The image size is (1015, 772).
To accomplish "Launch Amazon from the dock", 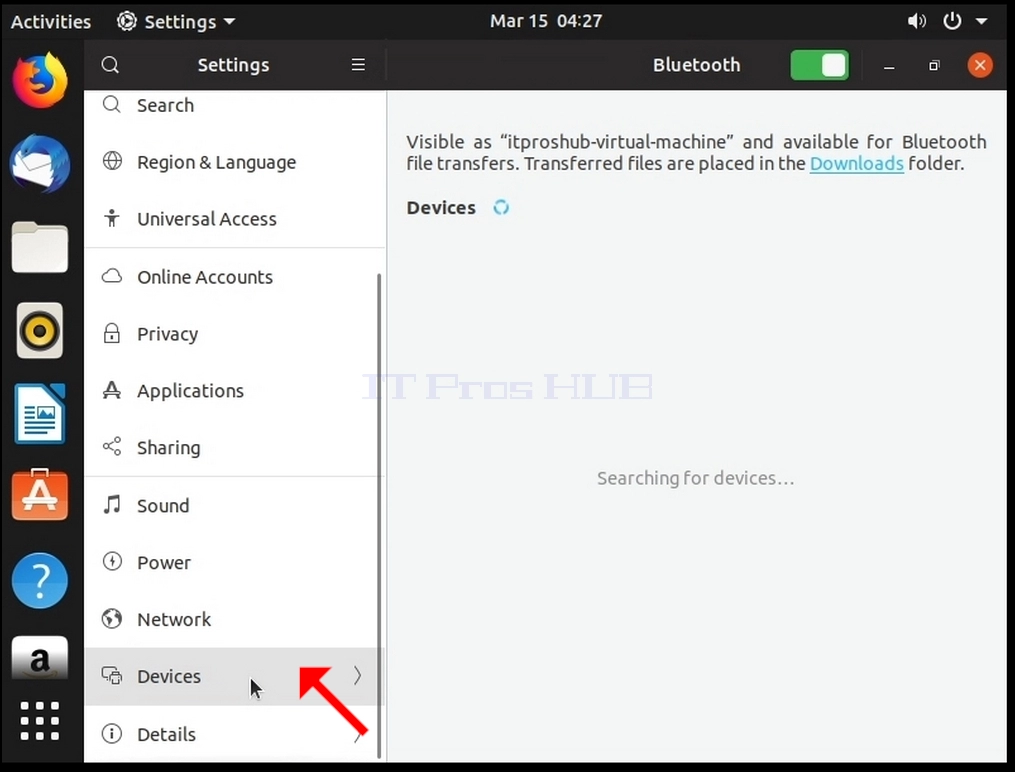I will [x=39, y=658].
